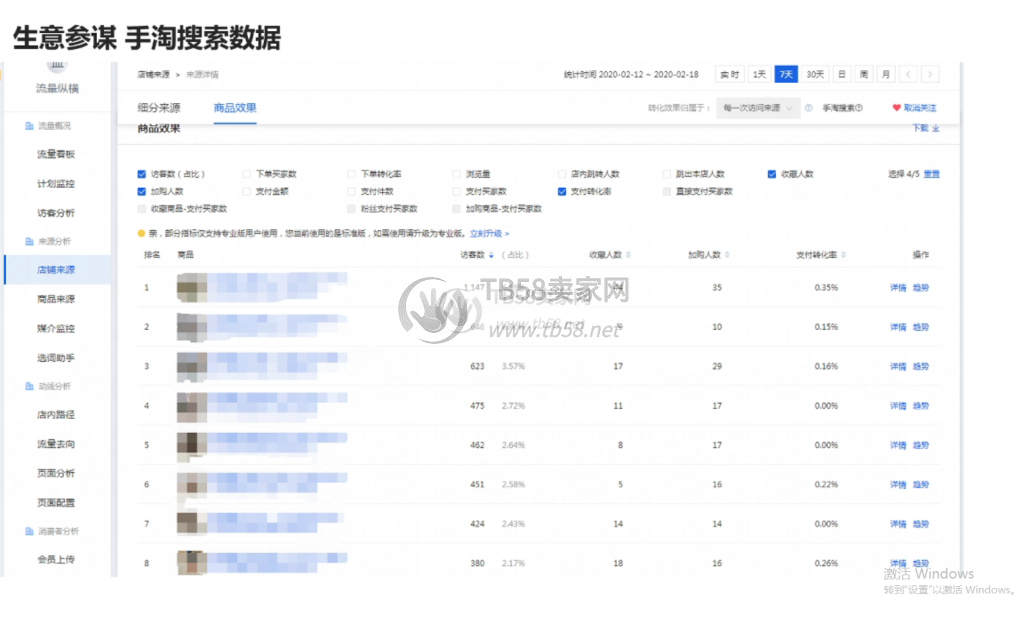Select the 30天 time range button
The width and height of the screenshot is (1024, 621).
coord(815,74)
